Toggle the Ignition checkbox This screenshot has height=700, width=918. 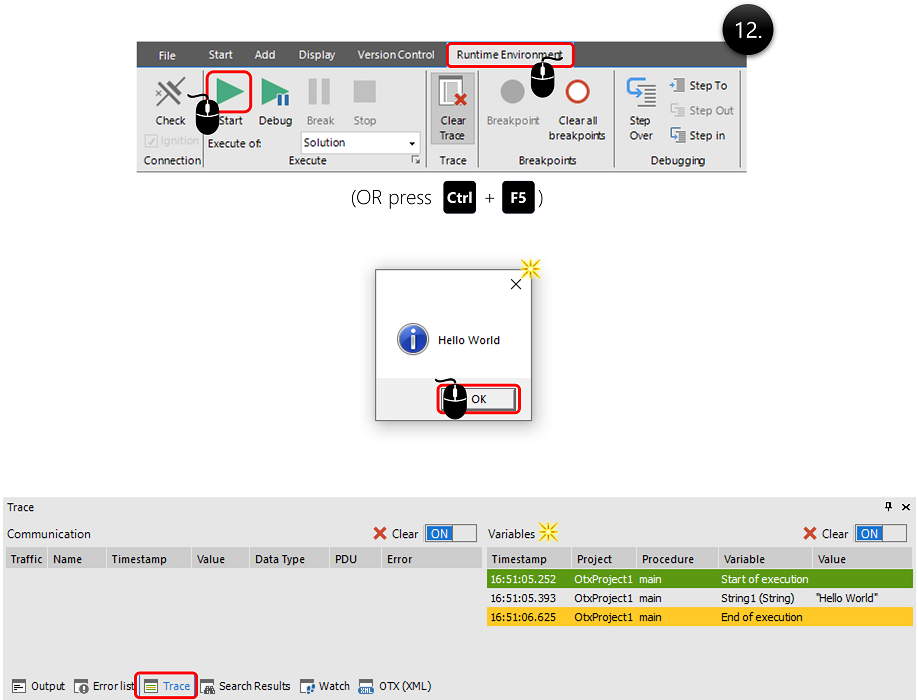(152, 141)
